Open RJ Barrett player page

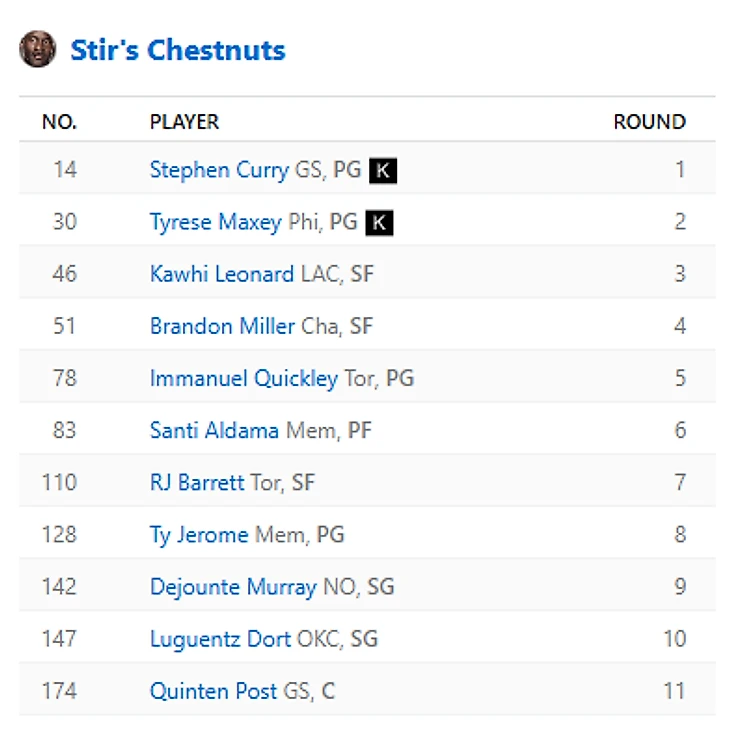point(196,482)
